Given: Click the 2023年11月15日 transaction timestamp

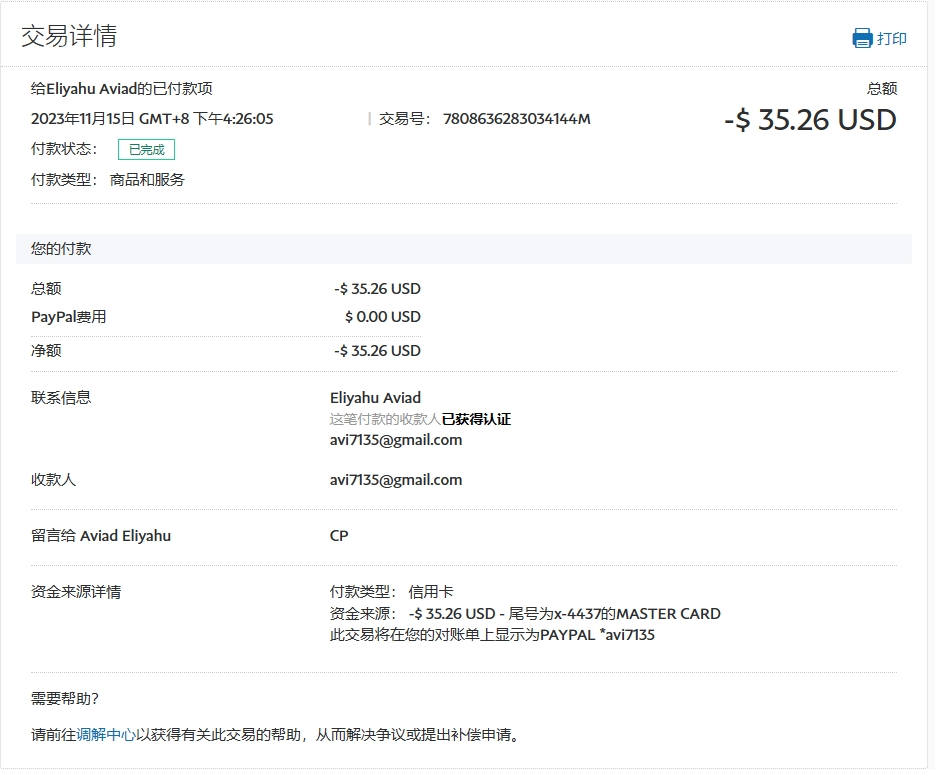Looking at the screenshot, I should point(152,119).
